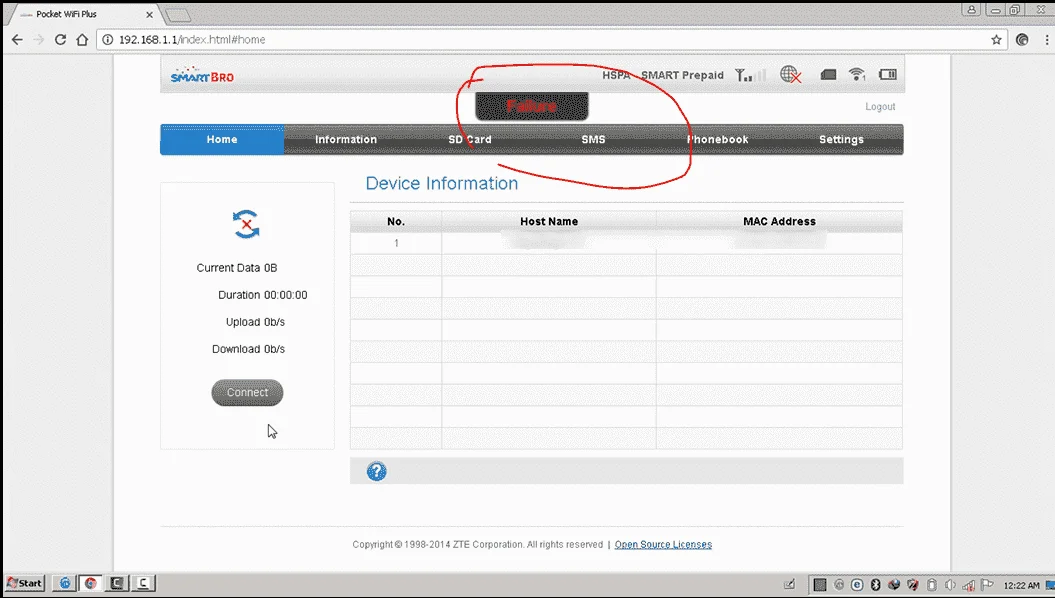Screen dimensions: 1055x598
Task: Open browser home page icon
Action: click(x=82, y=40)
